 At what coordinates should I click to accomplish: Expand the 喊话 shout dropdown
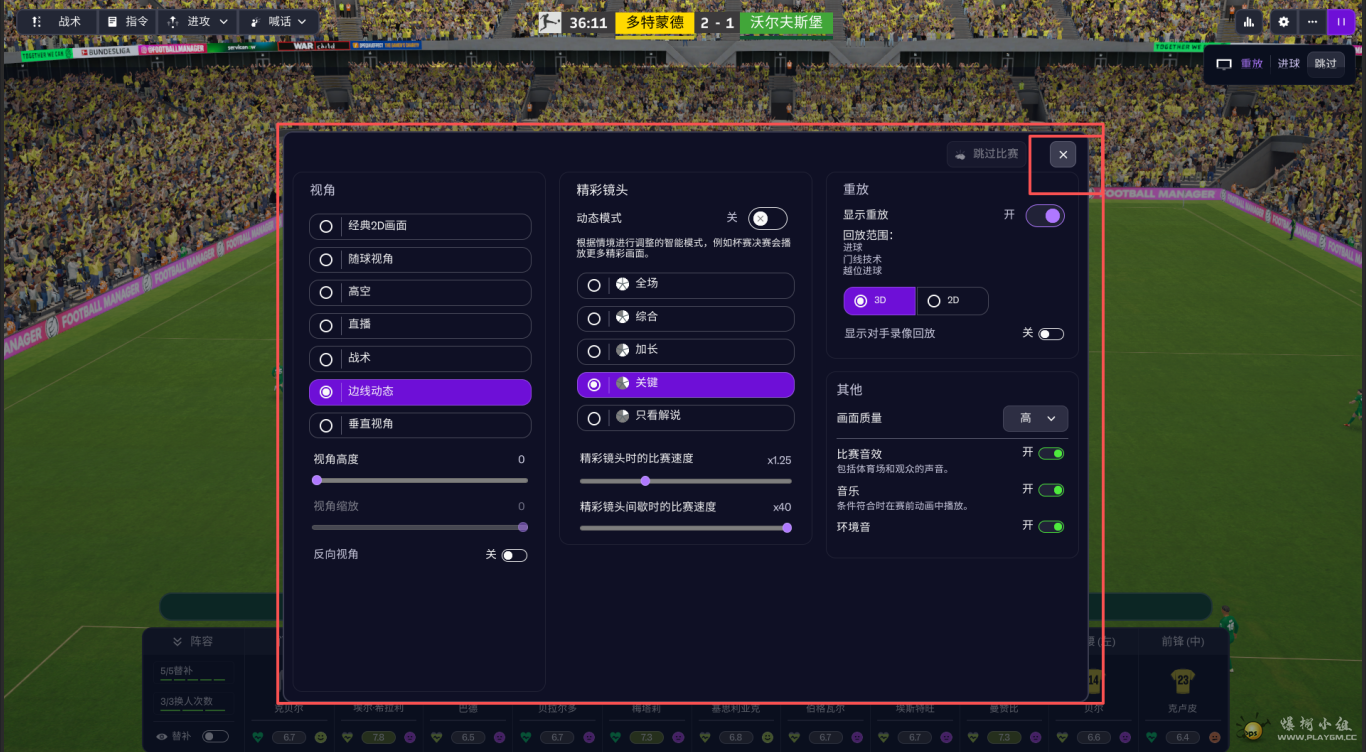(x=279, y=21)
